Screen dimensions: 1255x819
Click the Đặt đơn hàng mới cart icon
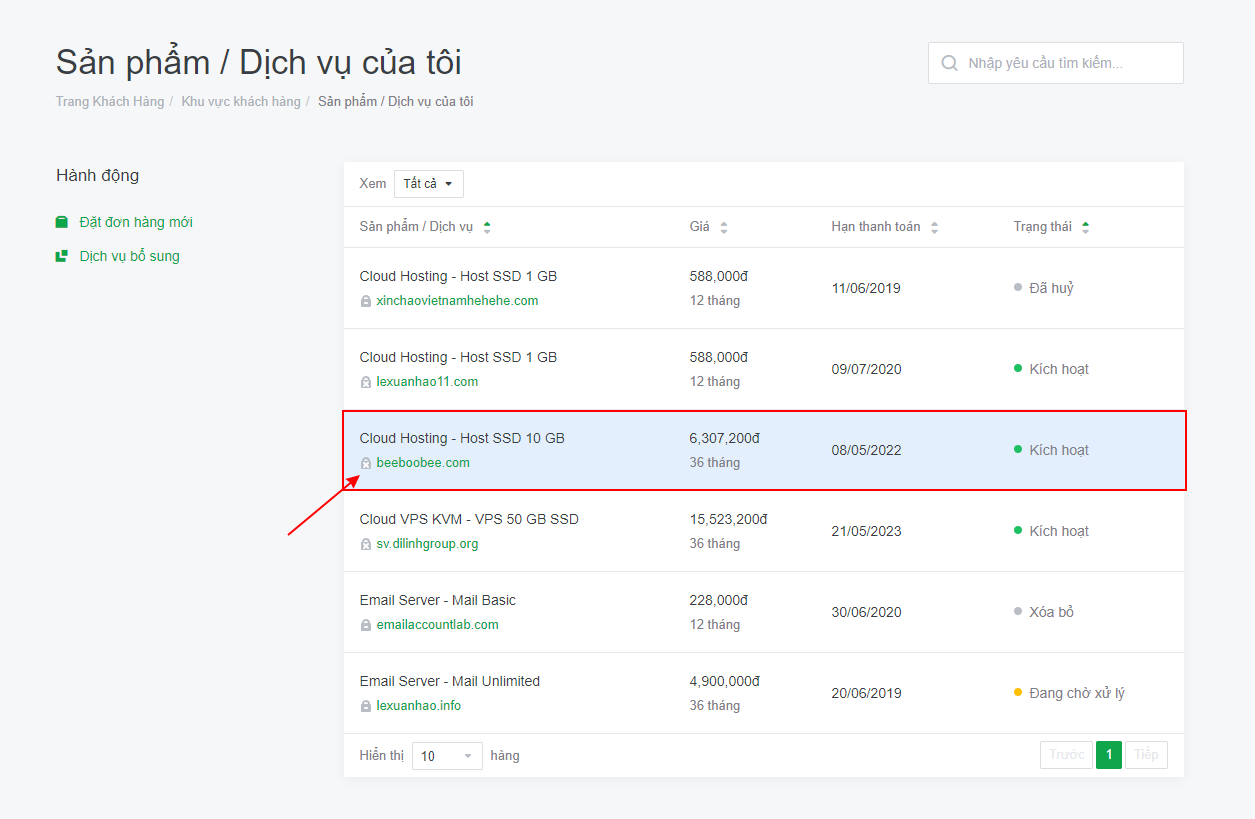(62, 222)
